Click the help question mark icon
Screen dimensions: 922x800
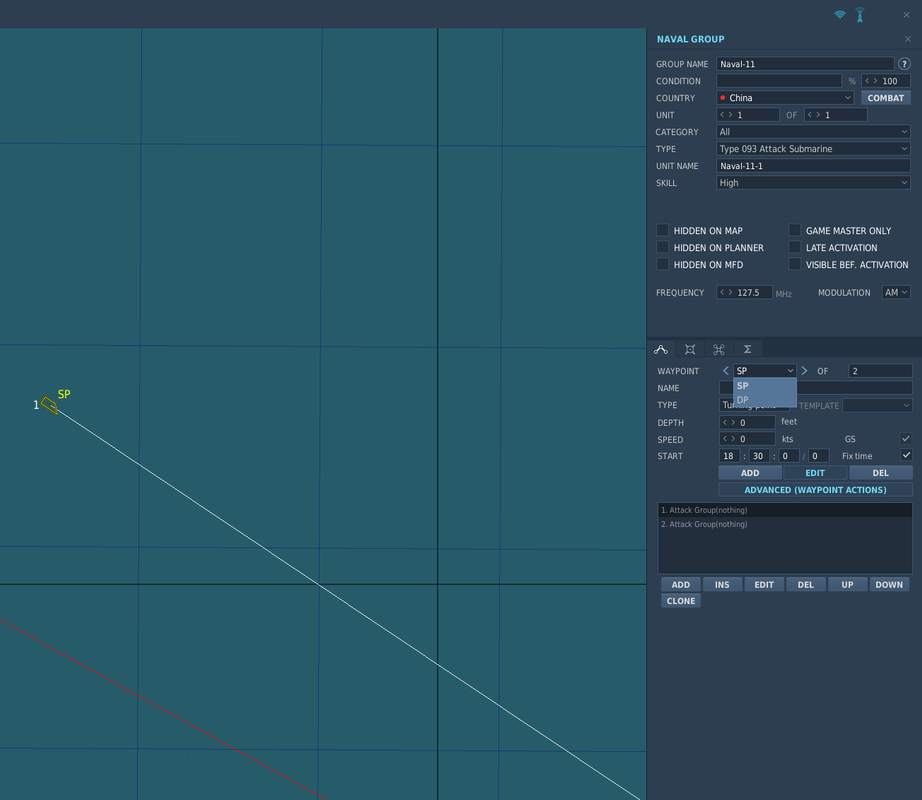[904, 63]
